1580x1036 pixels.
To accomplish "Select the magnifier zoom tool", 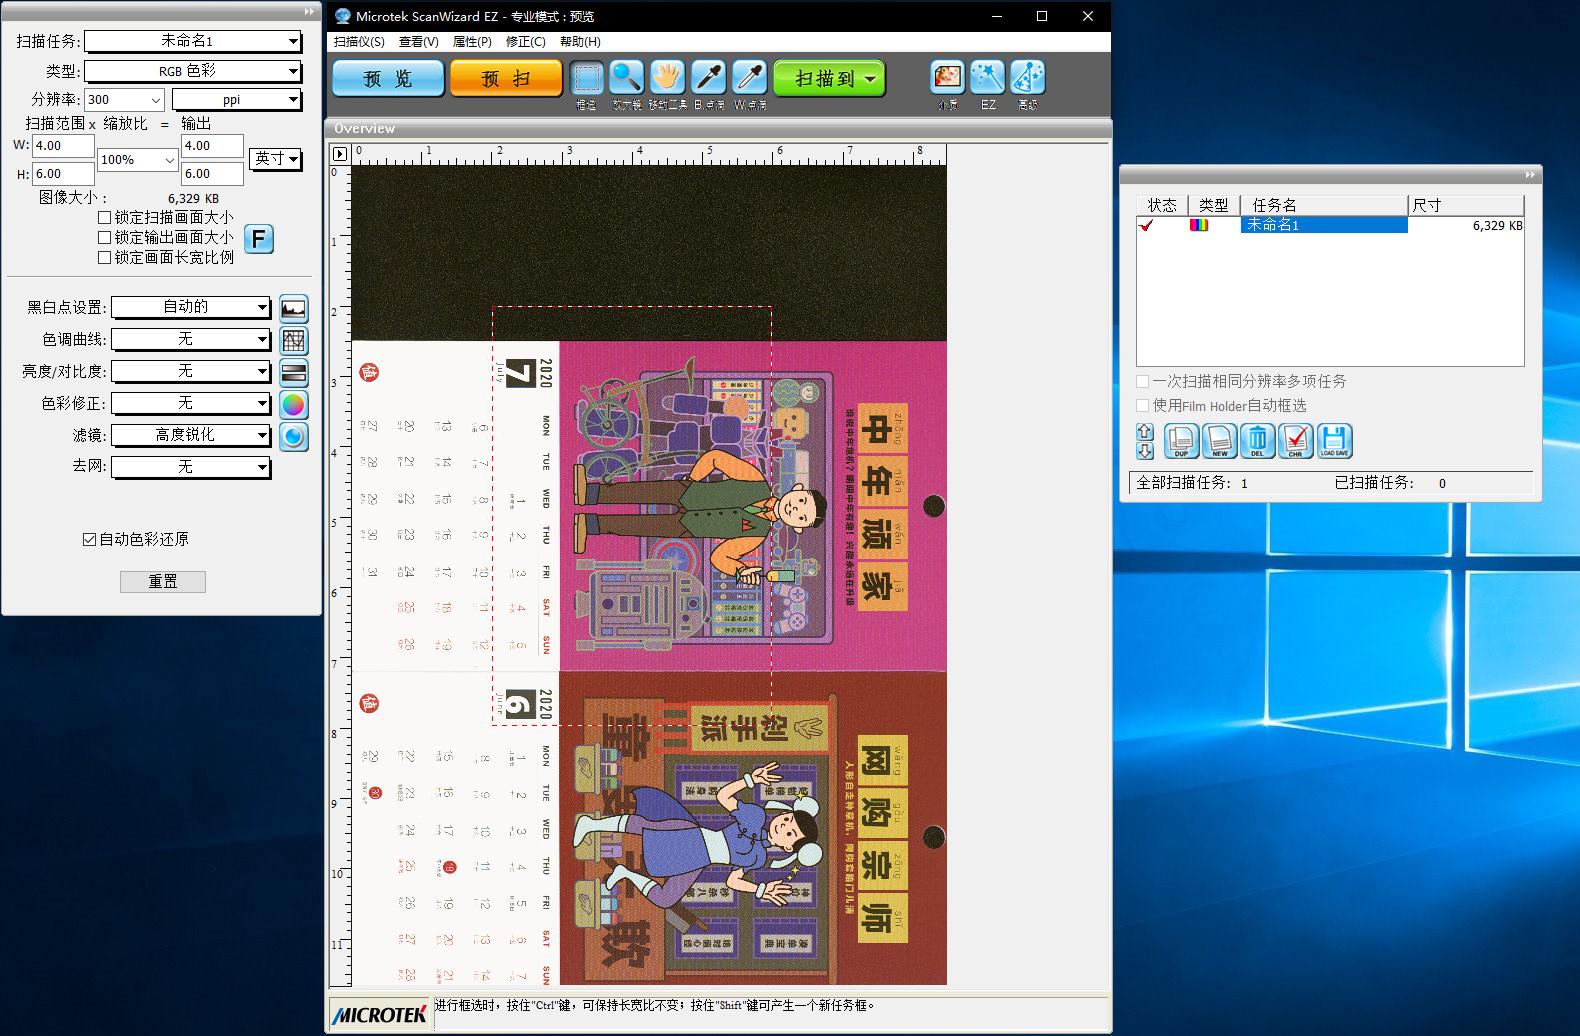I will click(x=627, y=78).
